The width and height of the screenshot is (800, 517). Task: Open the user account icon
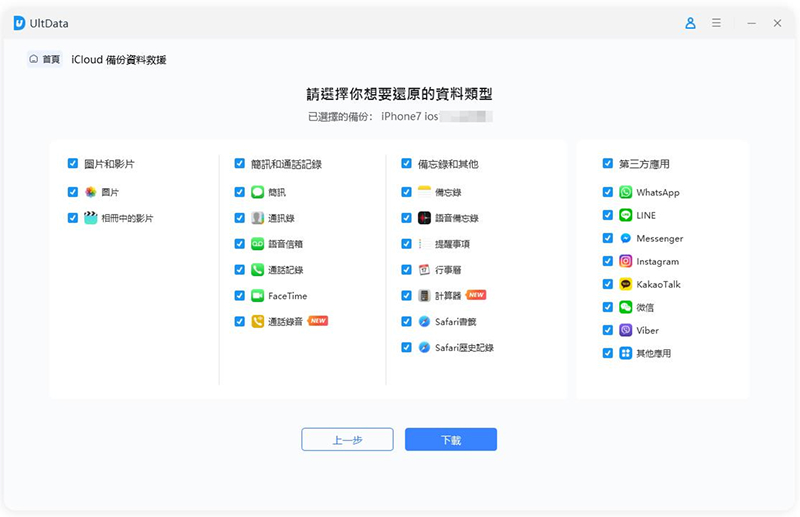[x=690, y=23]
